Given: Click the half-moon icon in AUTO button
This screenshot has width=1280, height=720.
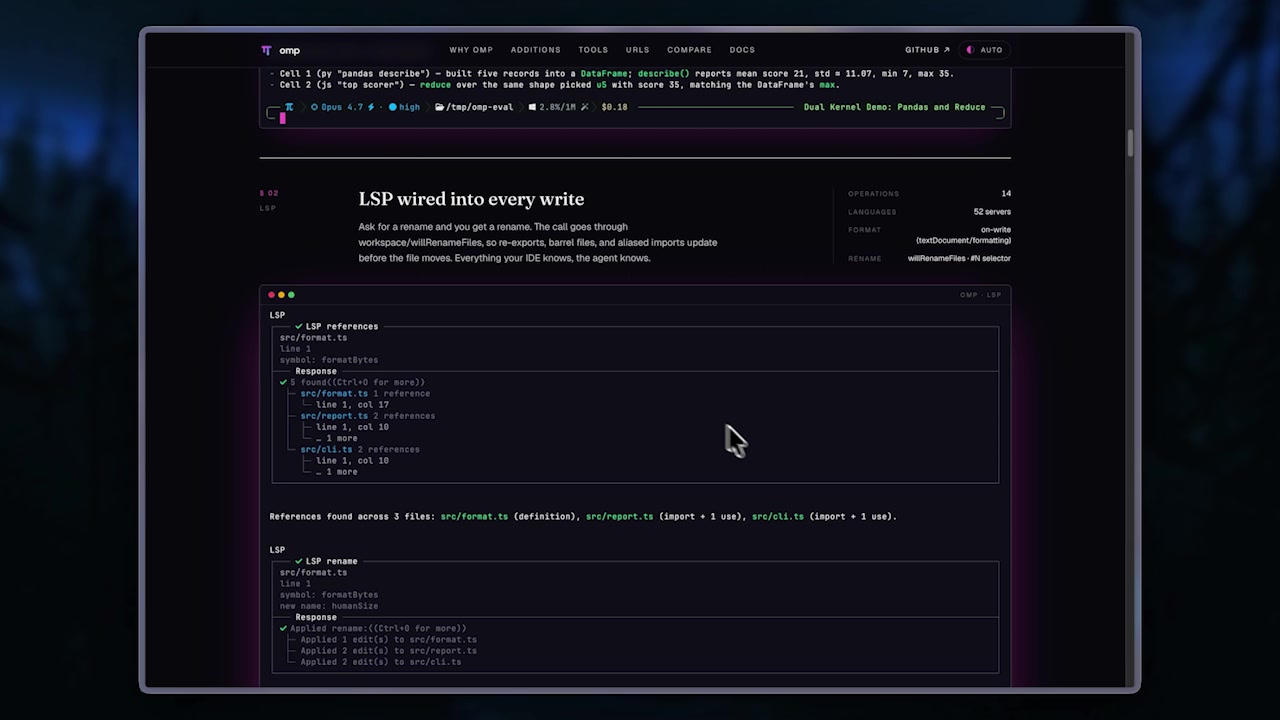Looking at the screenshot, I should tap(970, 50).
